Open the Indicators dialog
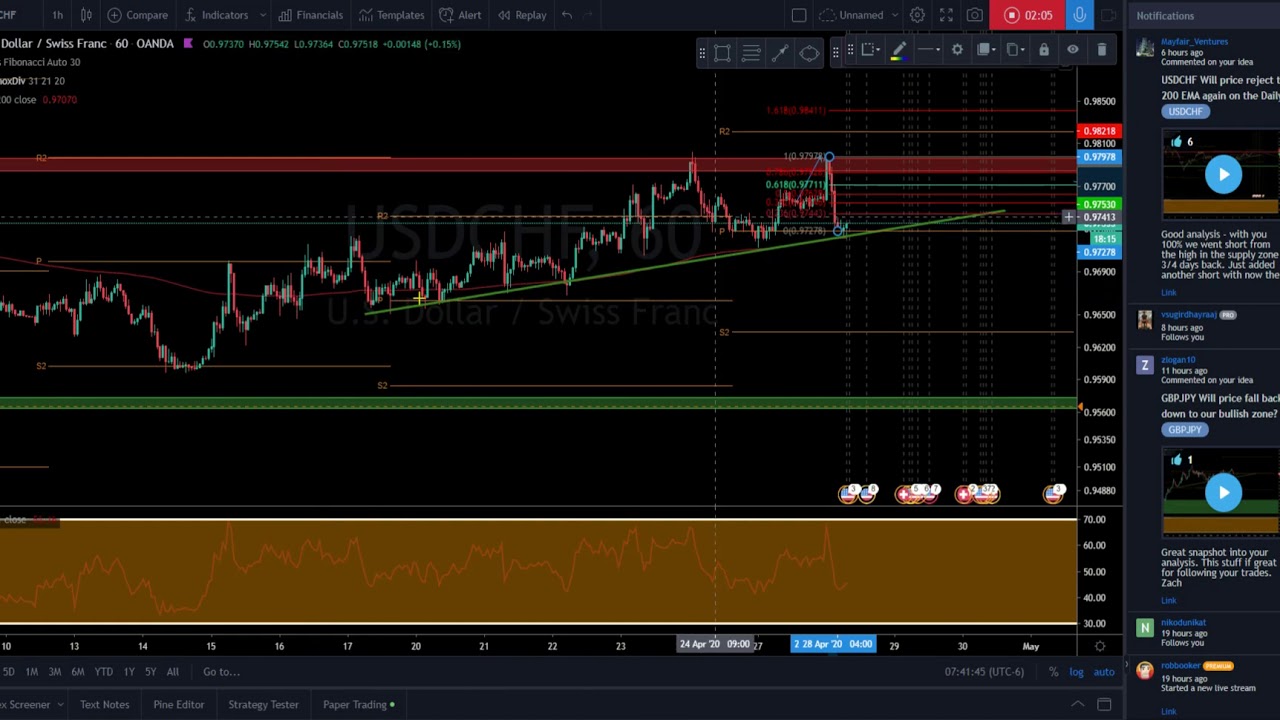This screenshot has width=1280, height=720. (215, 15)
